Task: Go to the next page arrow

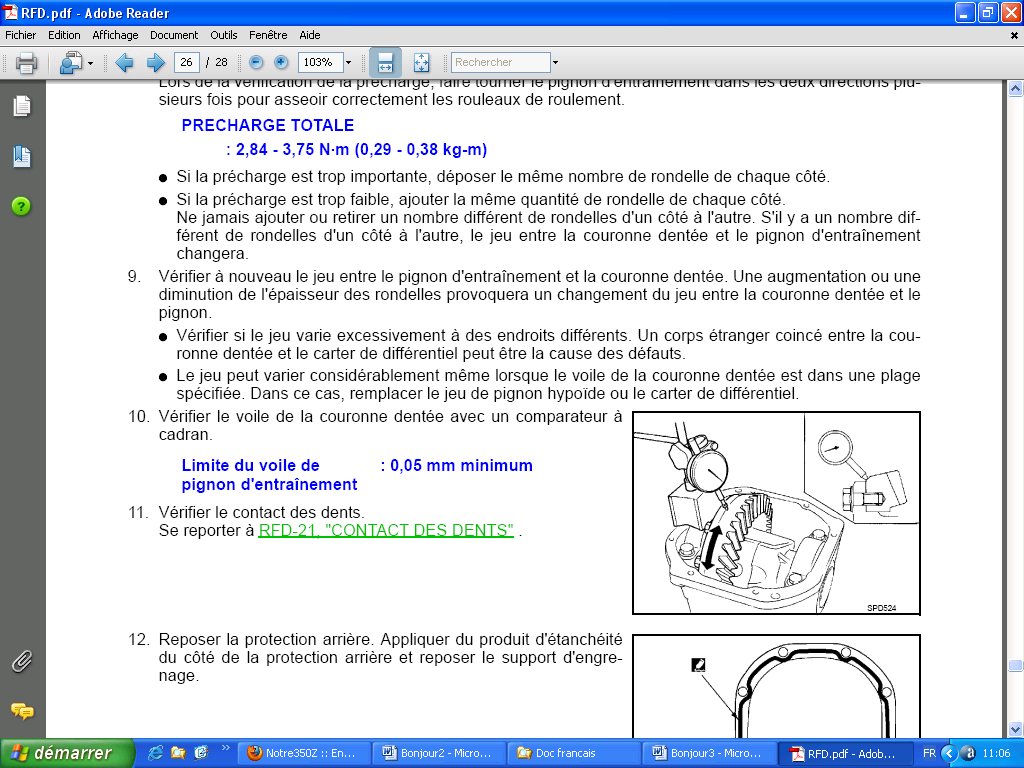Action: click(155, 63)
